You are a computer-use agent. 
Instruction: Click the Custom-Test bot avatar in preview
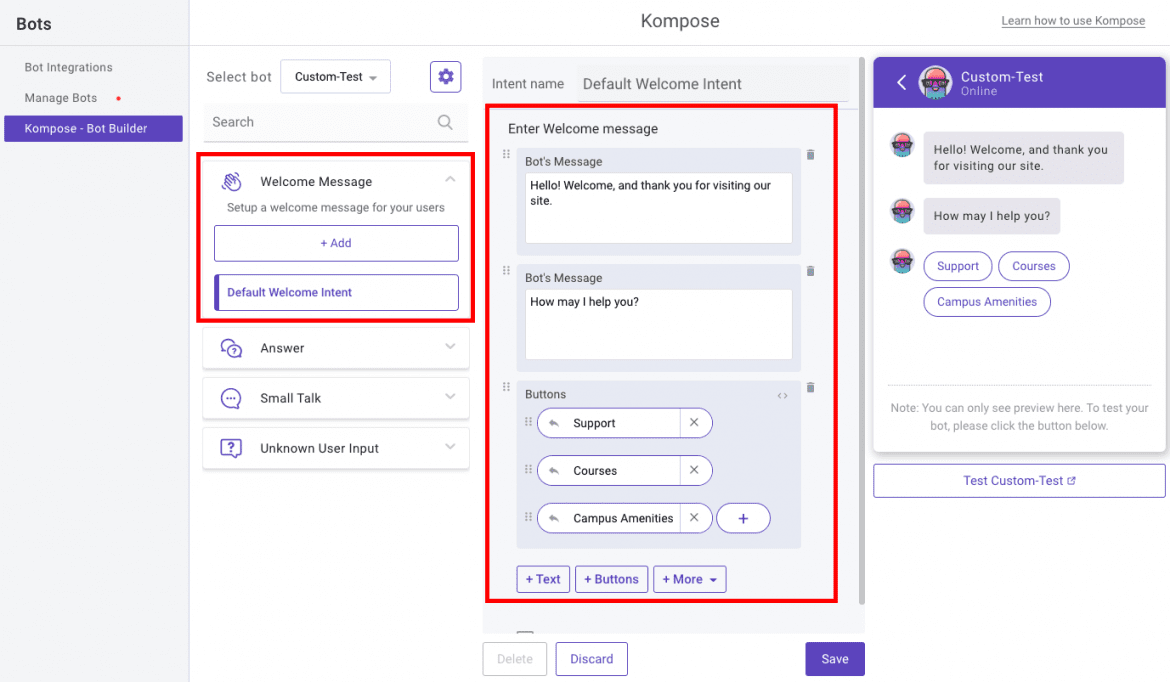pos(934,81)
